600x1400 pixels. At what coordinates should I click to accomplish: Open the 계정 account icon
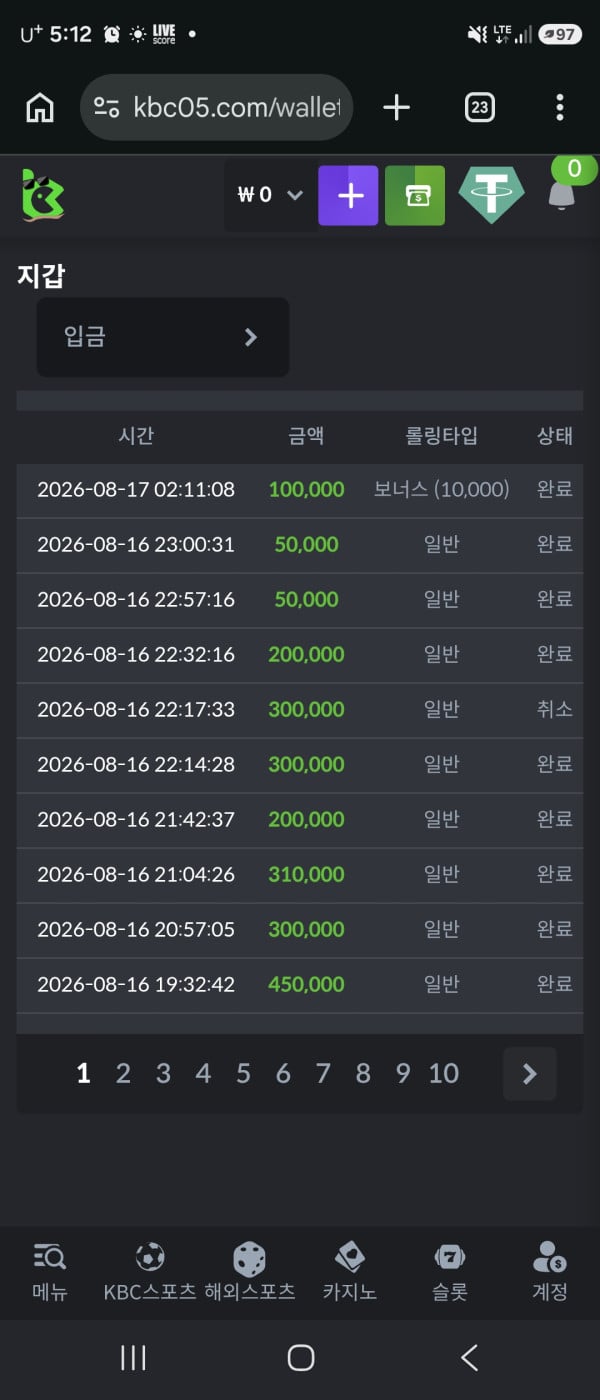[x=550, y=1257]
